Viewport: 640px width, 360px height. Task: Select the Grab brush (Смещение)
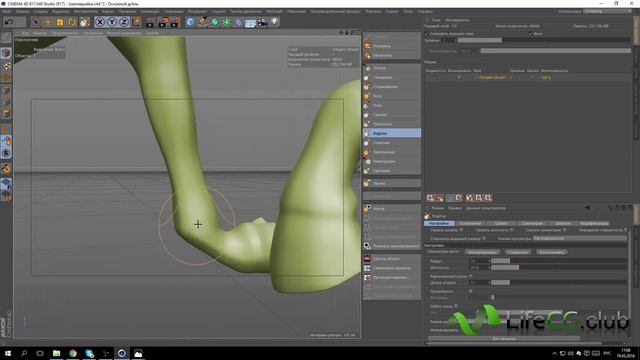coord(392,77)
